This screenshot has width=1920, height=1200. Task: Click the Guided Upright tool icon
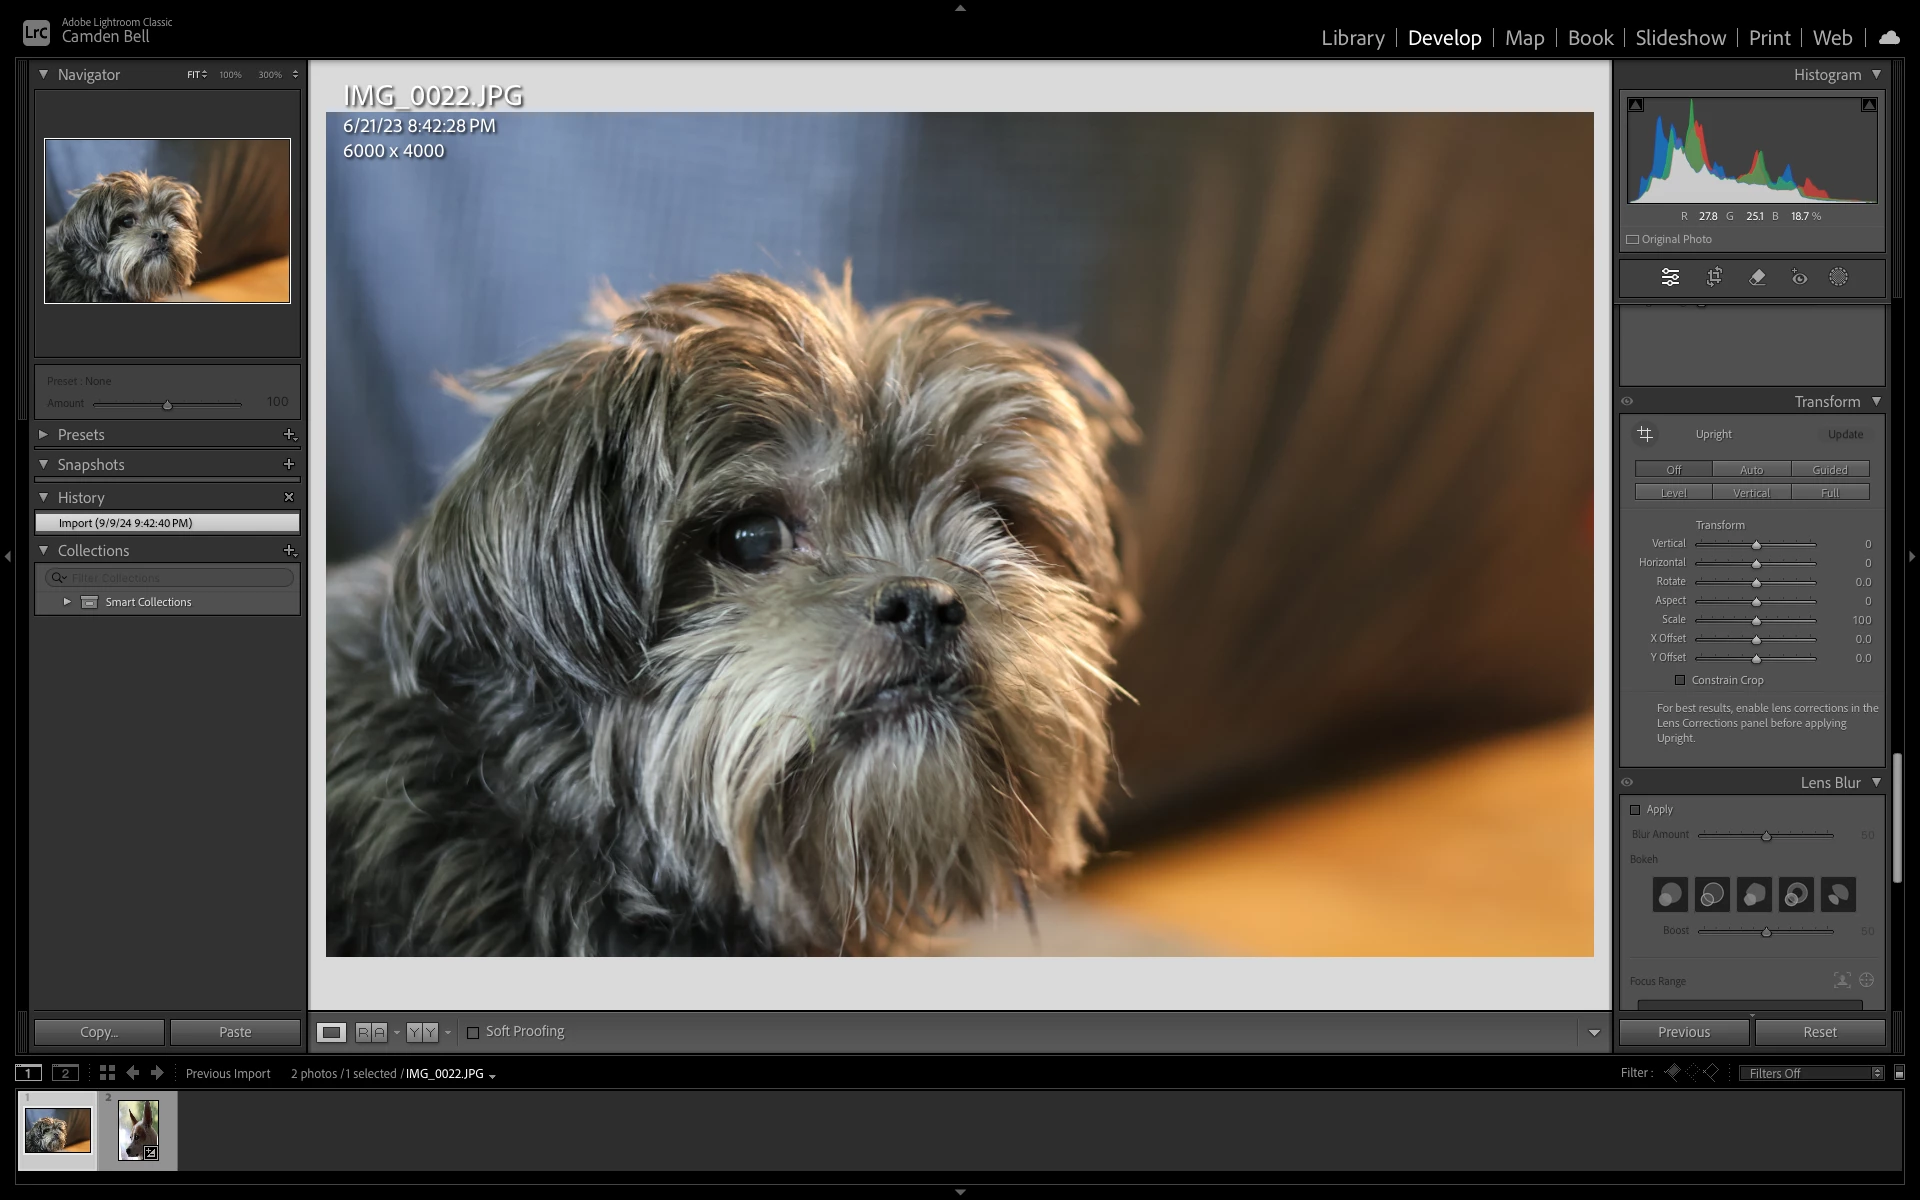click(1645, 434)
